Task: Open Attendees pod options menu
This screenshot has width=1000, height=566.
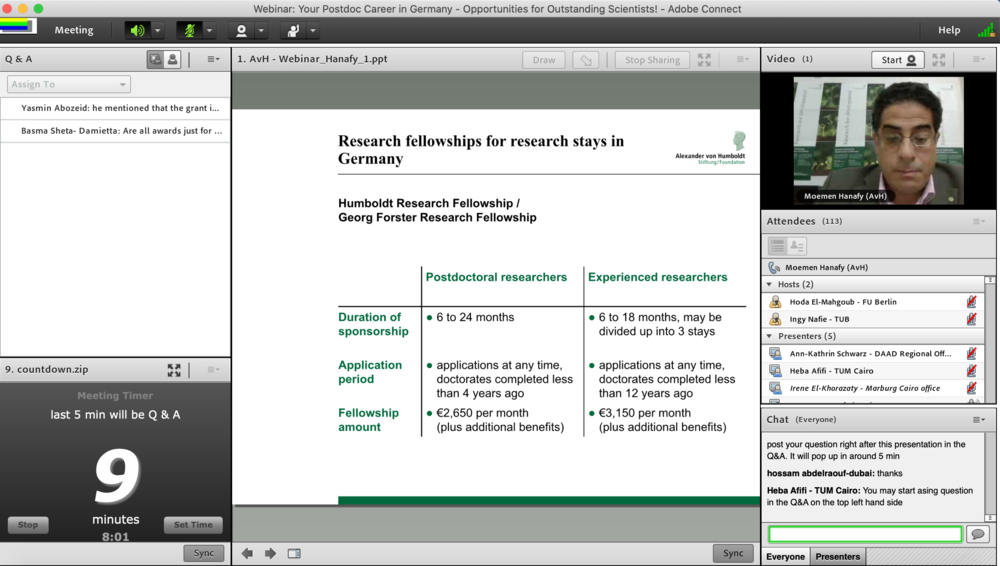Action: click(x=978, y=221)
